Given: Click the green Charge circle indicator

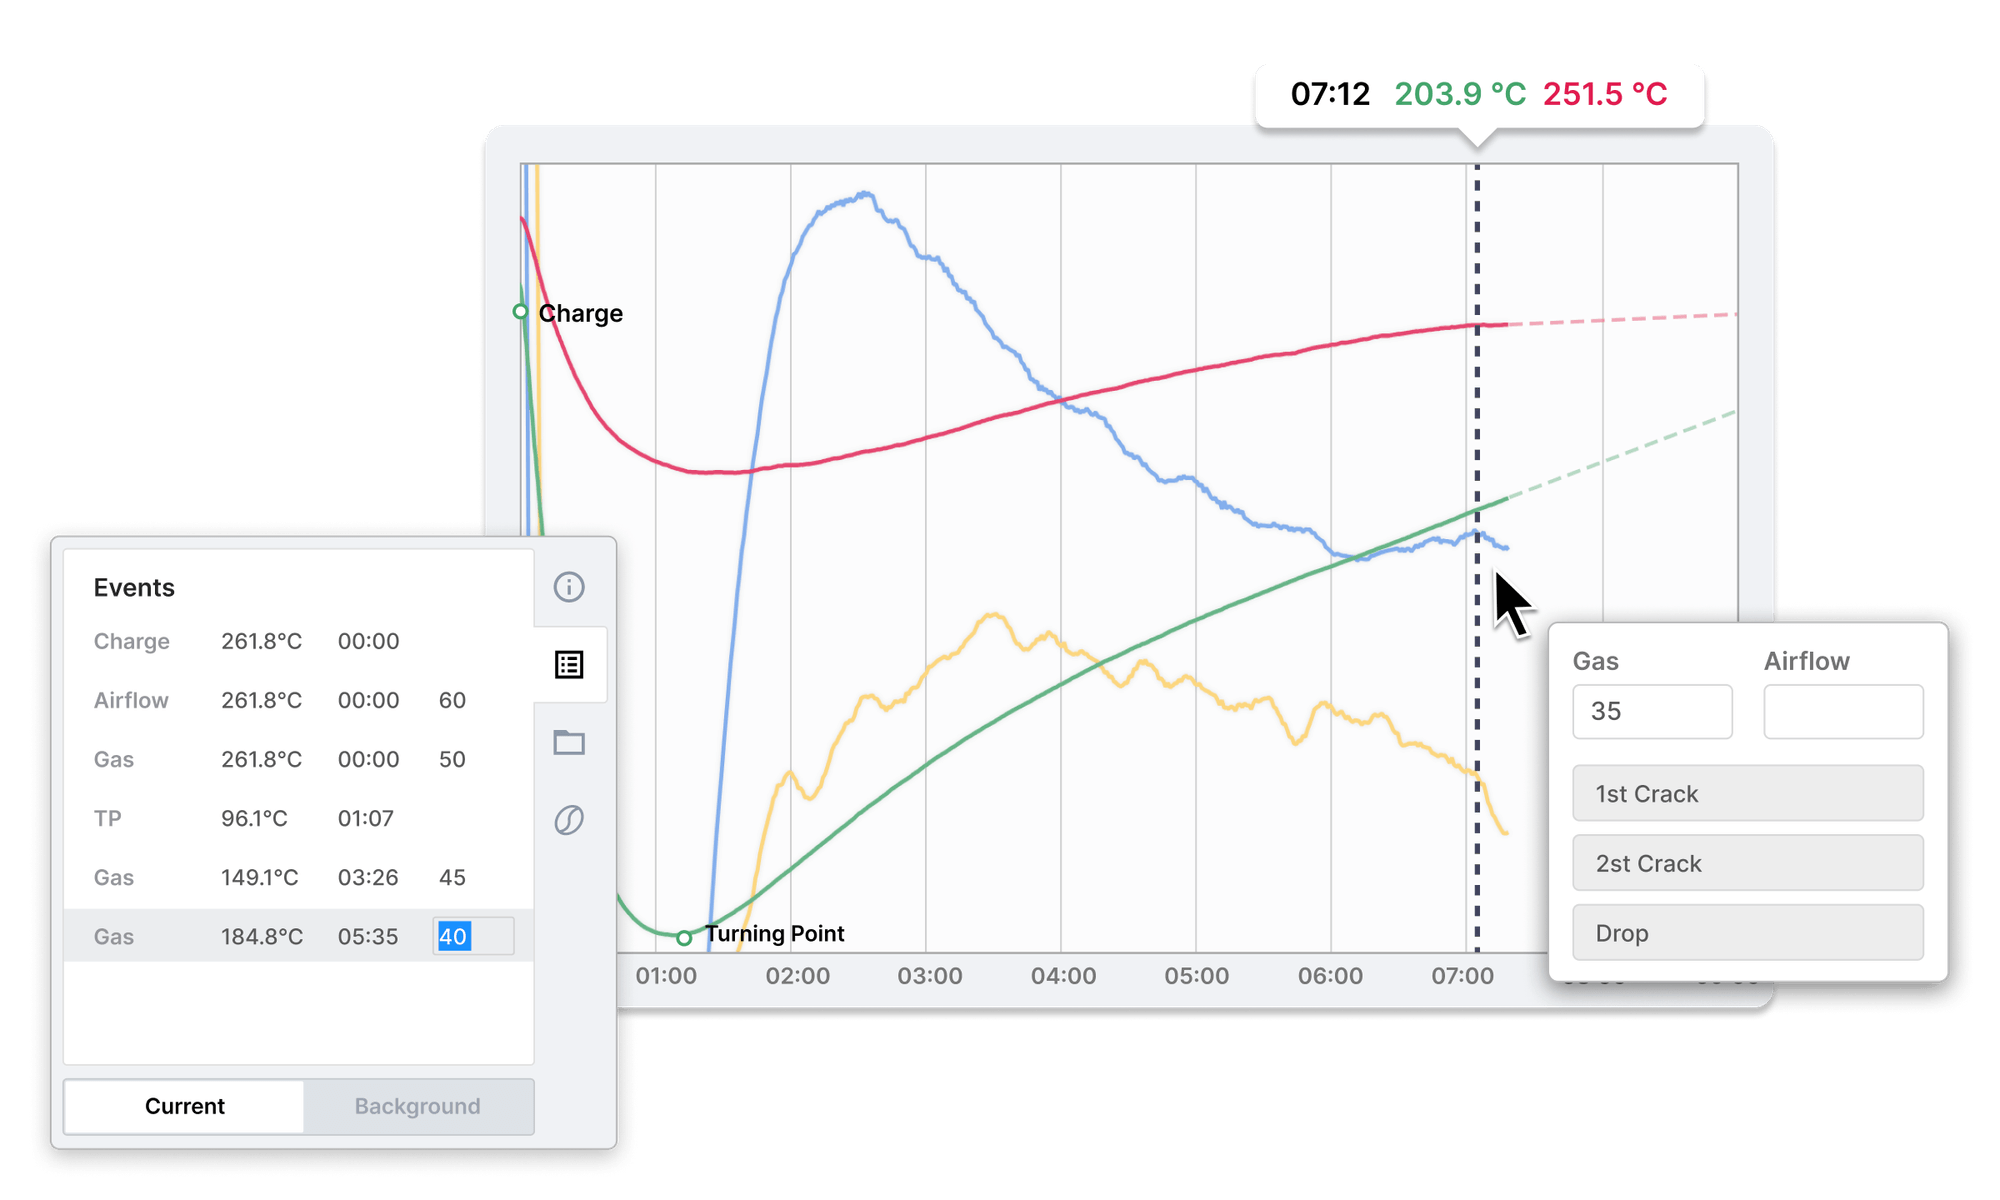Looking at the screenshot, I should [521, 312].
